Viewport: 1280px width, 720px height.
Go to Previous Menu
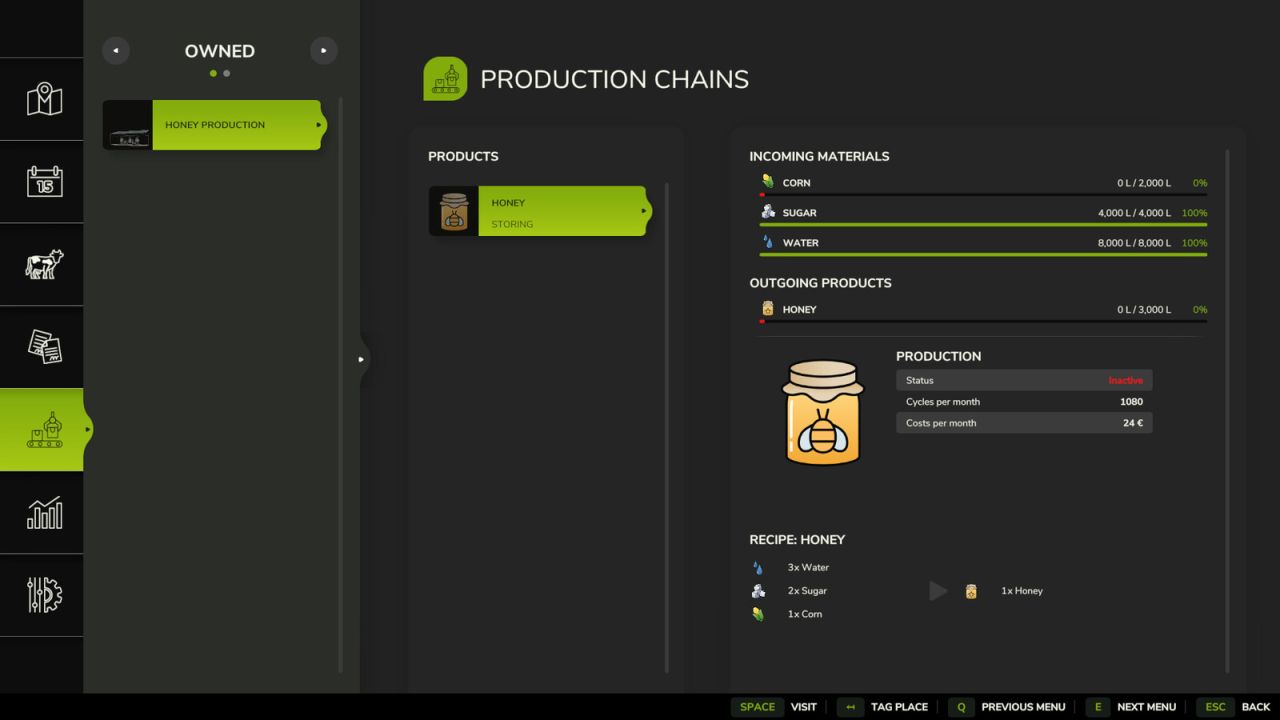click(x=1008, y=707)
